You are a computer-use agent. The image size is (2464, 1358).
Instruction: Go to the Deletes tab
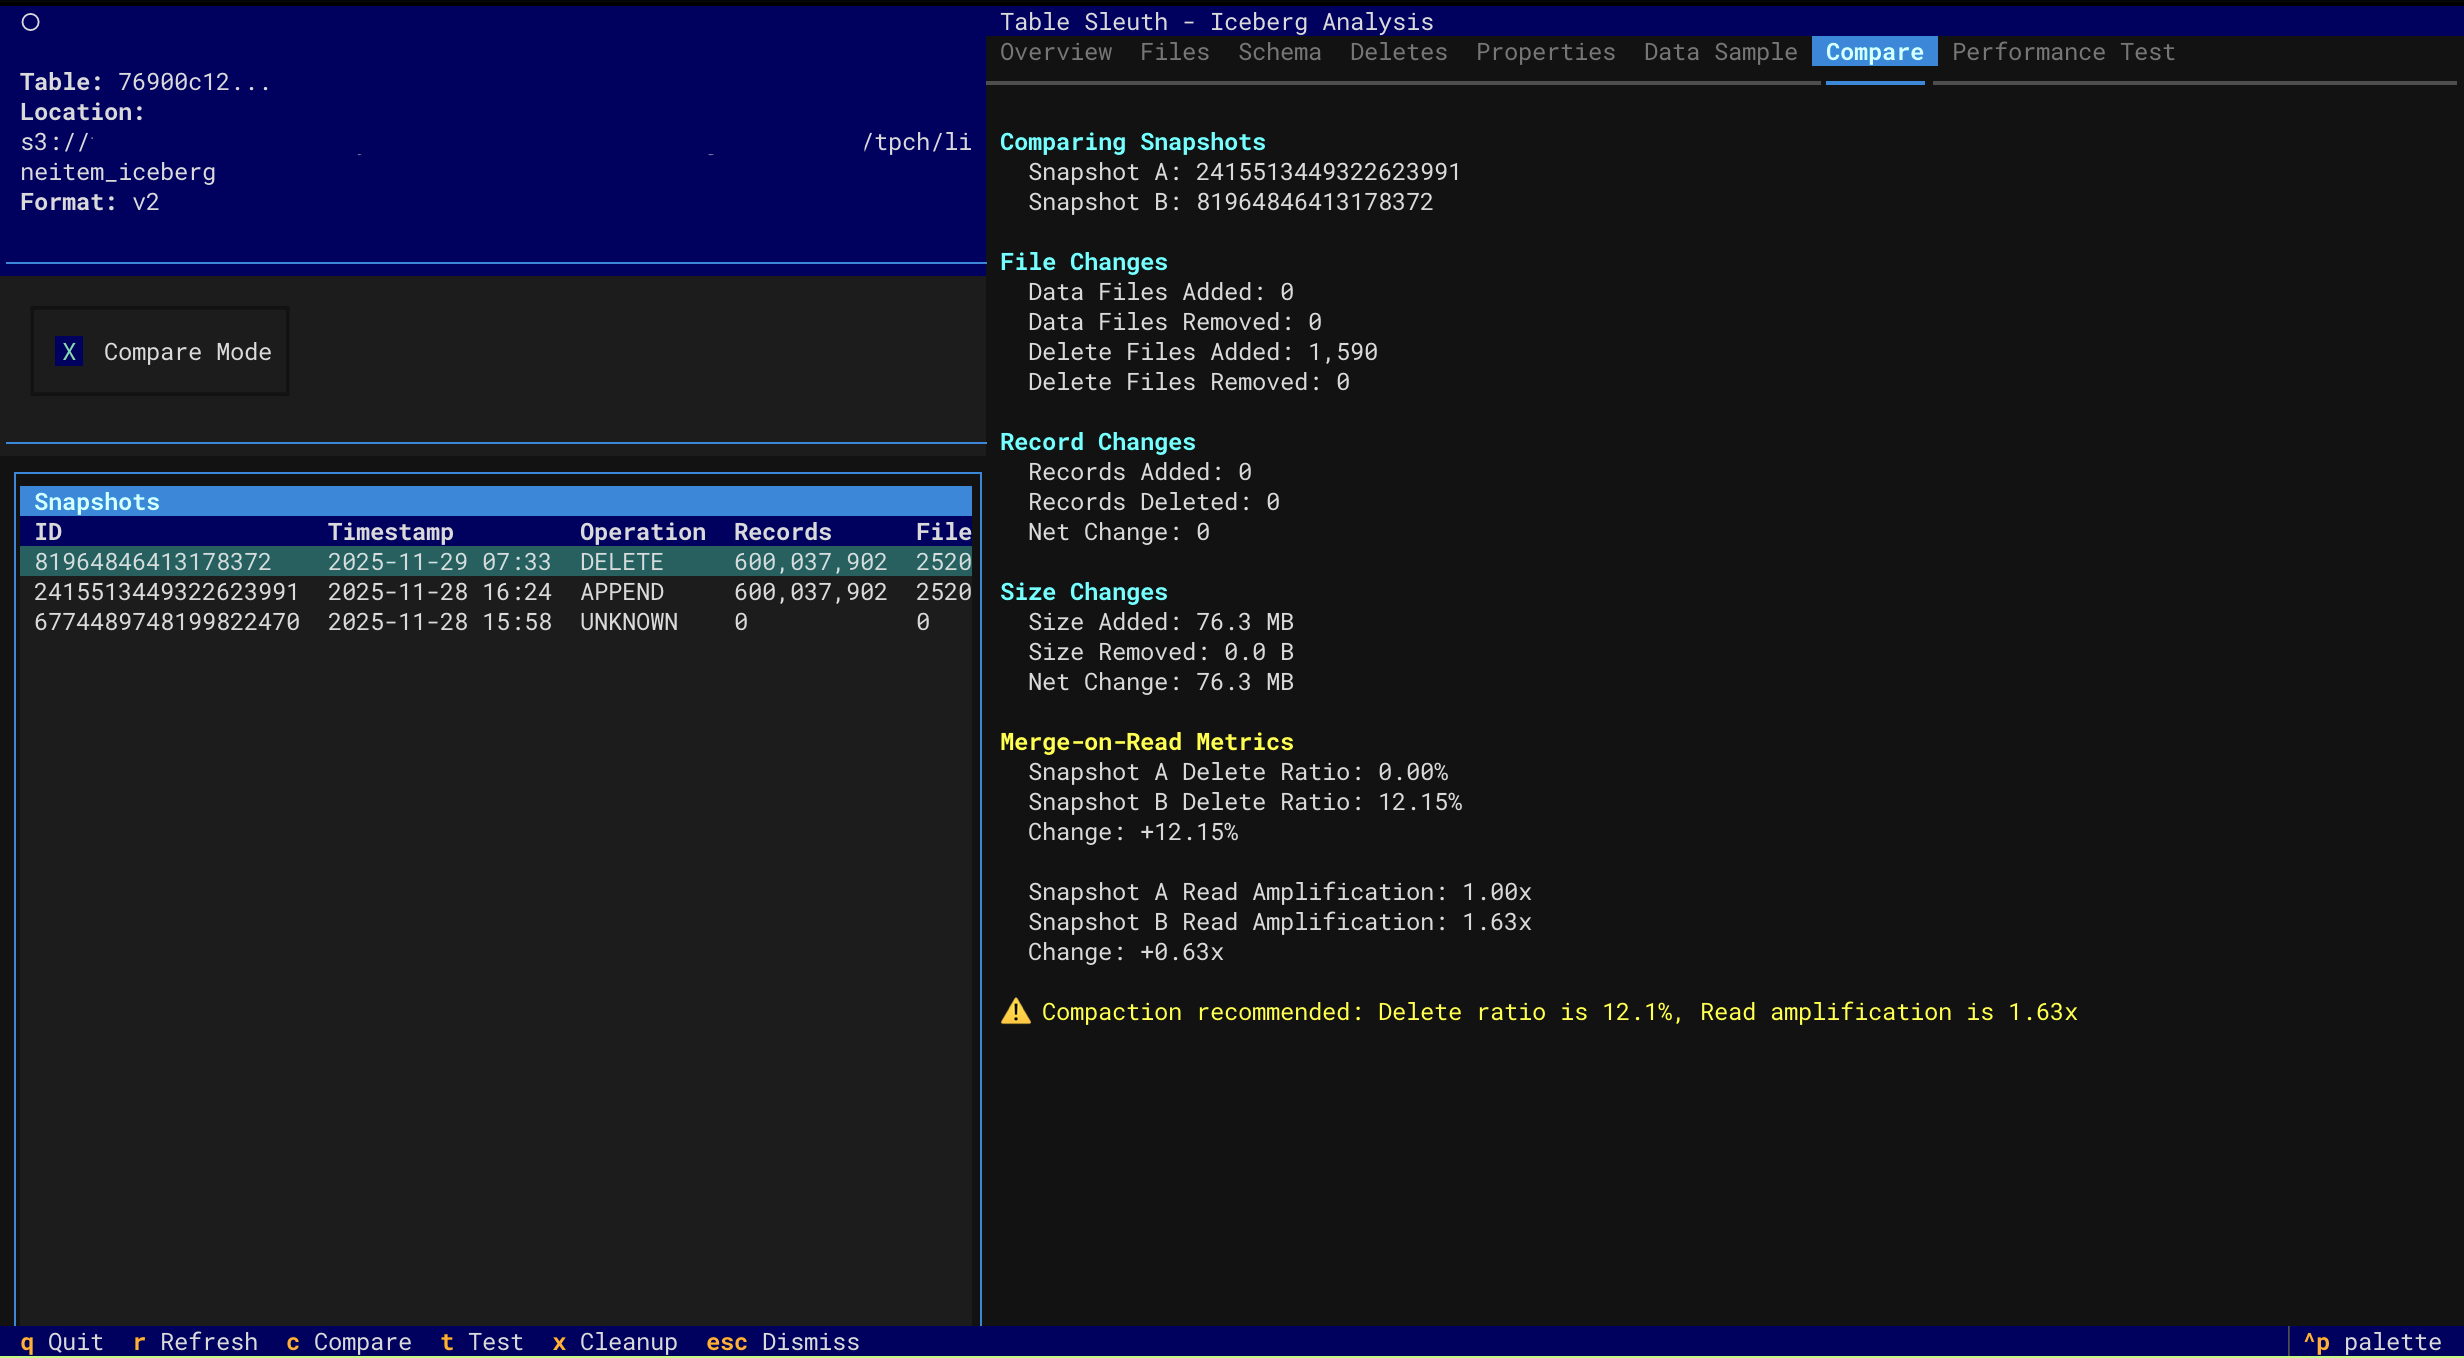[1398, 52]
